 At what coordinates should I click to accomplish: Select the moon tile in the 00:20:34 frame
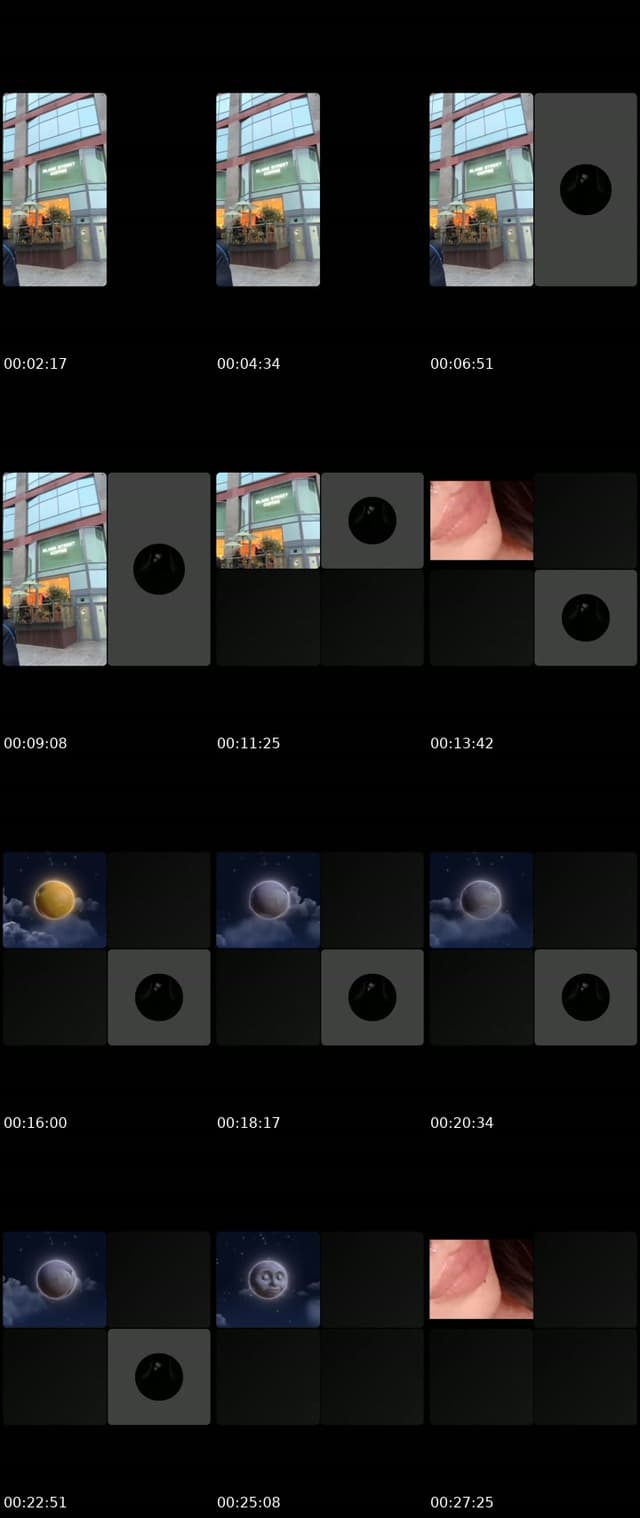click(481, 900)
